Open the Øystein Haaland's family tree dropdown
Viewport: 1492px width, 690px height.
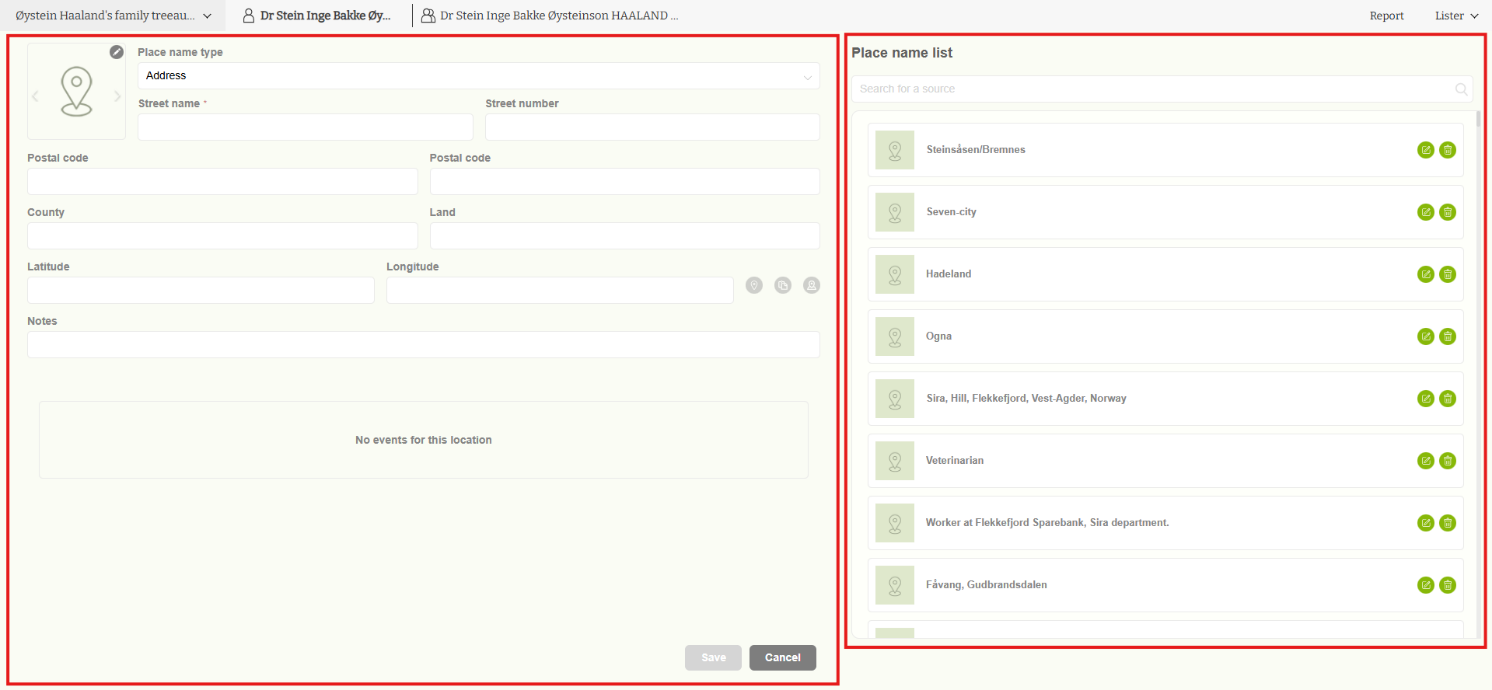pyautogui.click(x=113, y=16)
